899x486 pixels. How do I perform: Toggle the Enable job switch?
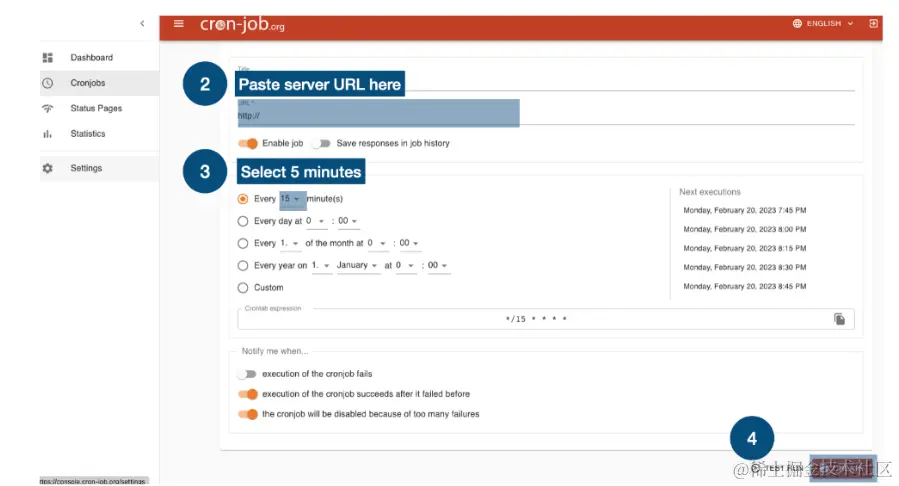(x=248, y=143)
